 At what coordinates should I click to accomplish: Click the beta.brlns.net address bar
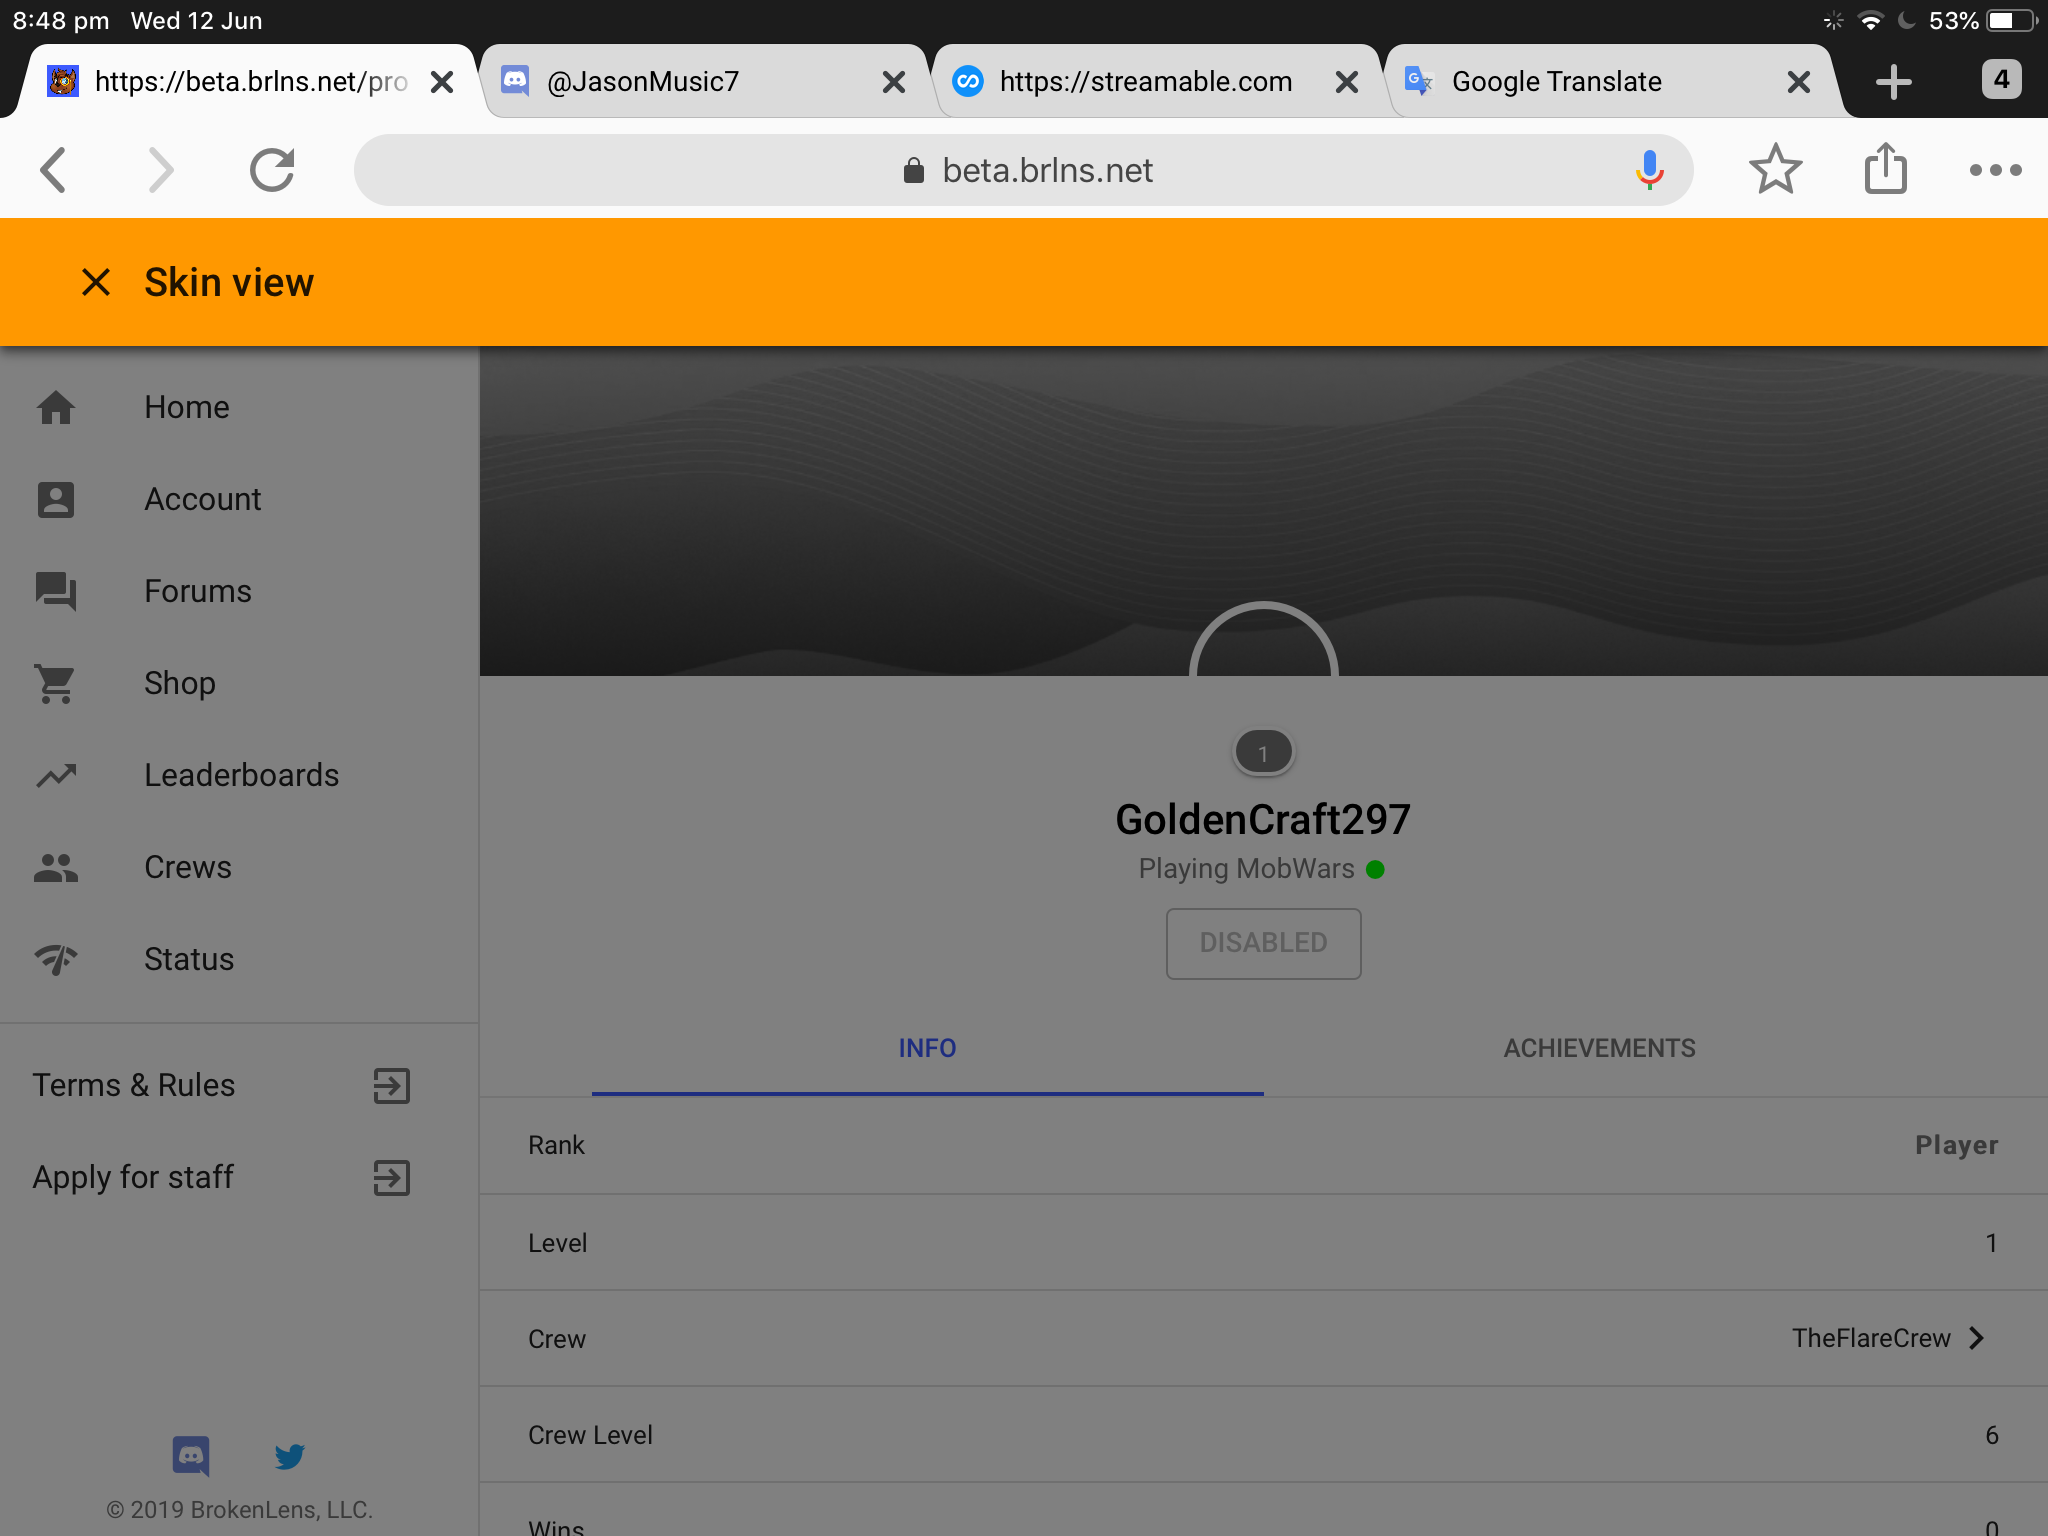tap(1023, 170)
